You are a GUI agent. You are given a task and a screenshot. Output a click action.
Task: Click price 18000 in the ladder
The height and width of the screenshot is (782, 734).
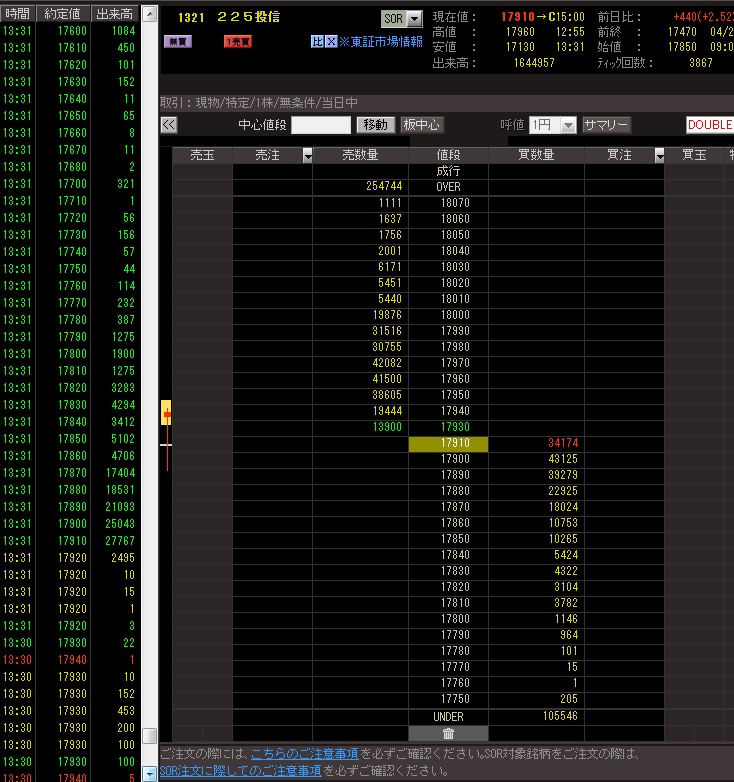point(455,315)
